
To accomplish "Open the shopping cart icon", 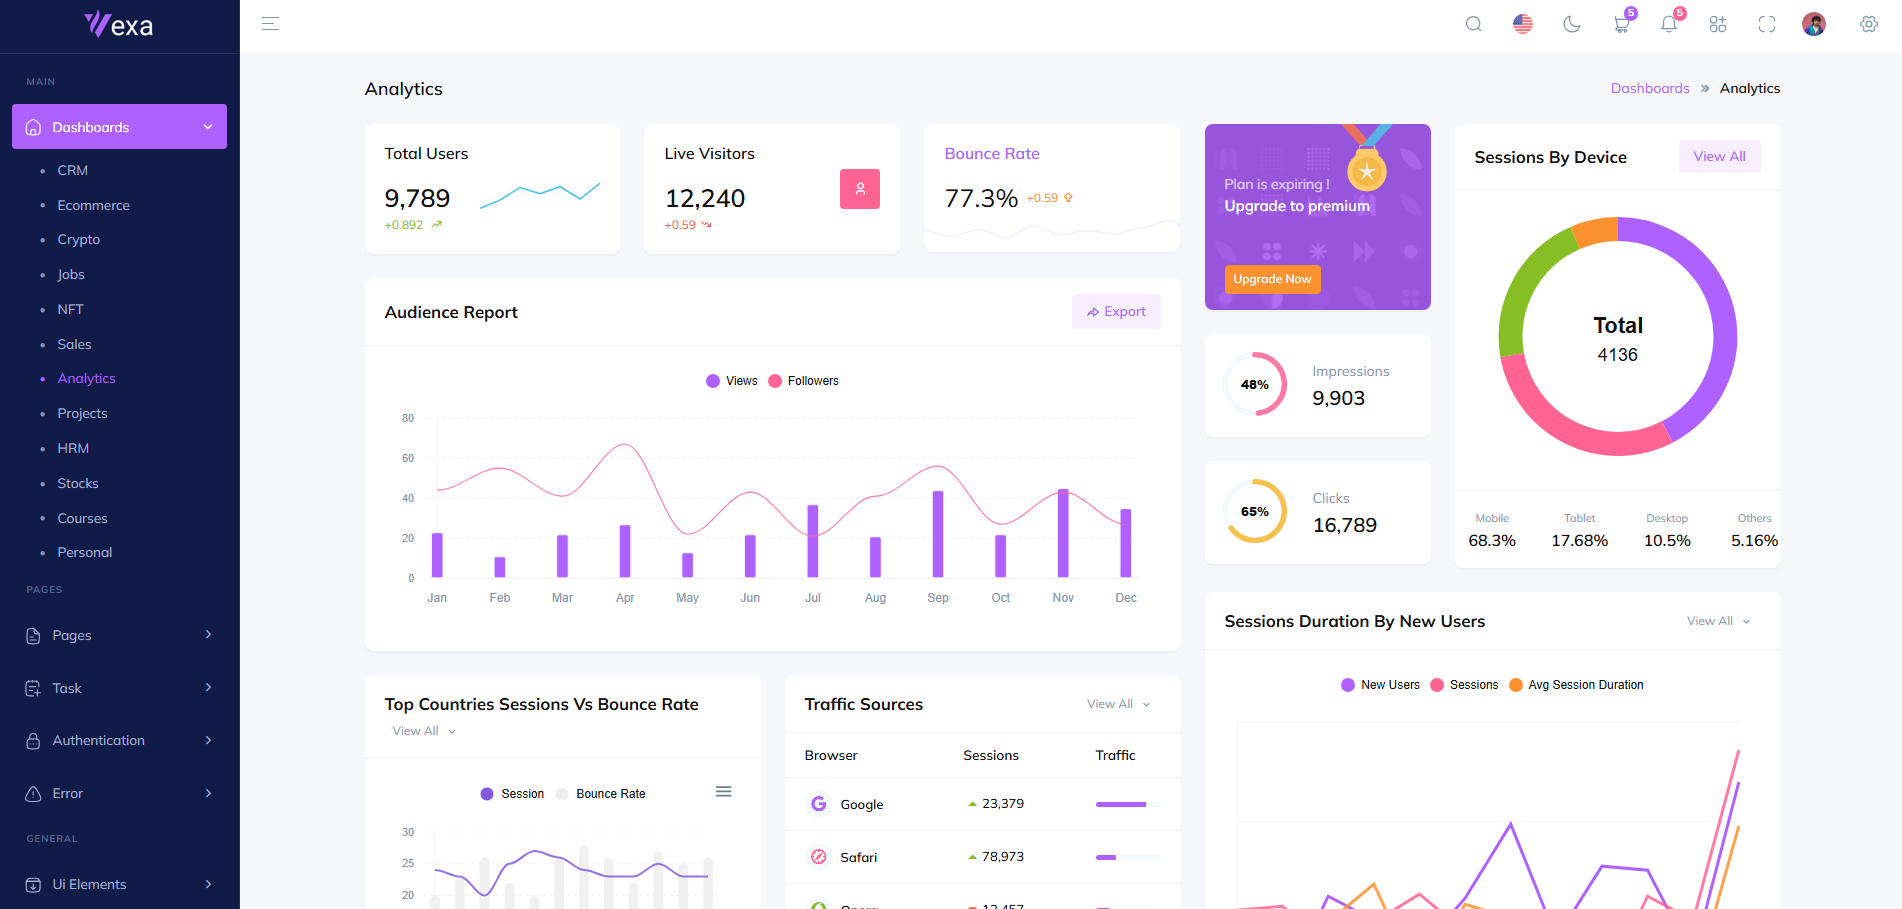I will (1621, 24).
